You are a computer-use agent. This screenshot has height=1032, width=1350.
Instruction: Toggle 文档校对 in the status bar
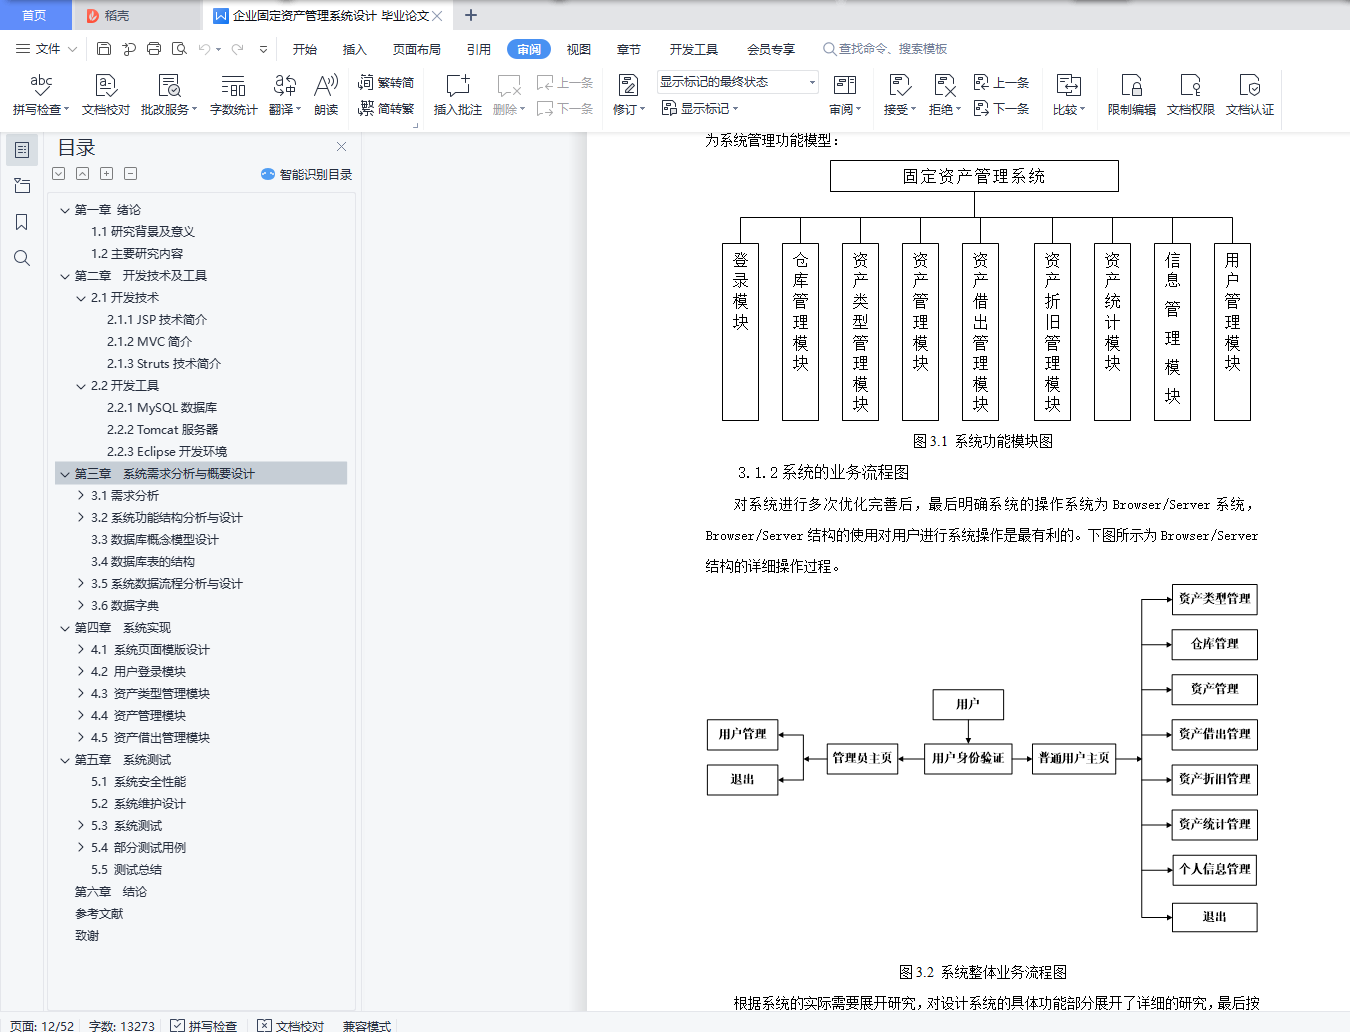291,1025
